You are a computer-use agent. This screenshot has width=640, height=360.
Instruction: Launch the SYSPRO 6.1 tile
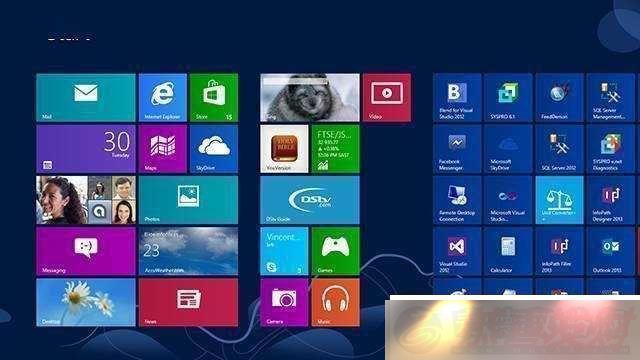pyautogui.click(x=508, y=98)
